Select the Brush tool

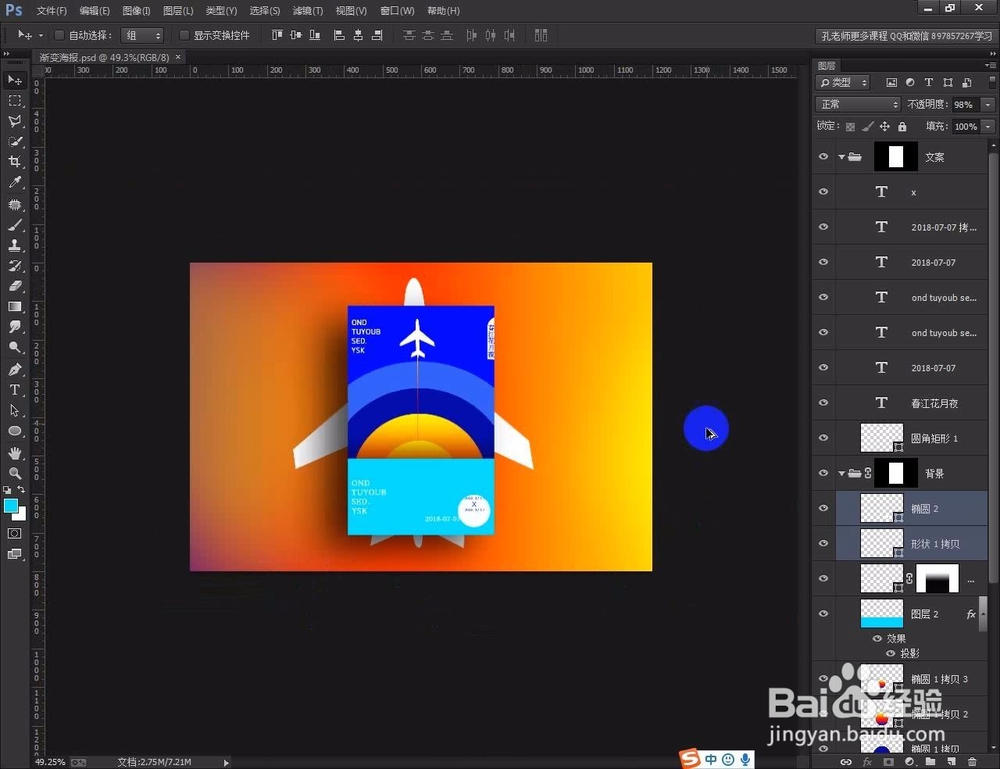(13, 223)
